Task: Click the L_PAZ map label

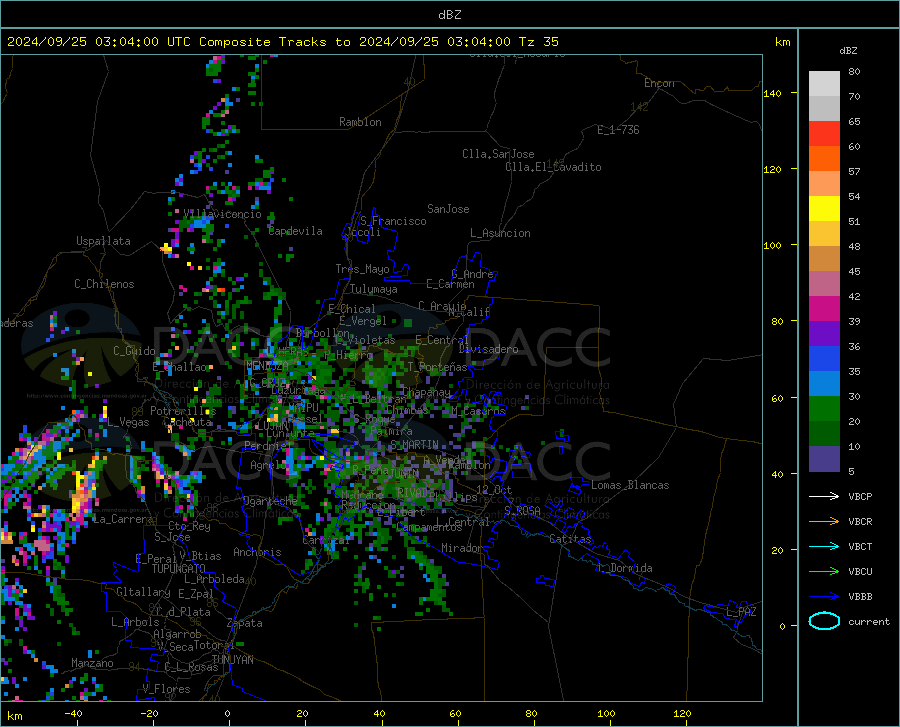Action: pos(741,612)
